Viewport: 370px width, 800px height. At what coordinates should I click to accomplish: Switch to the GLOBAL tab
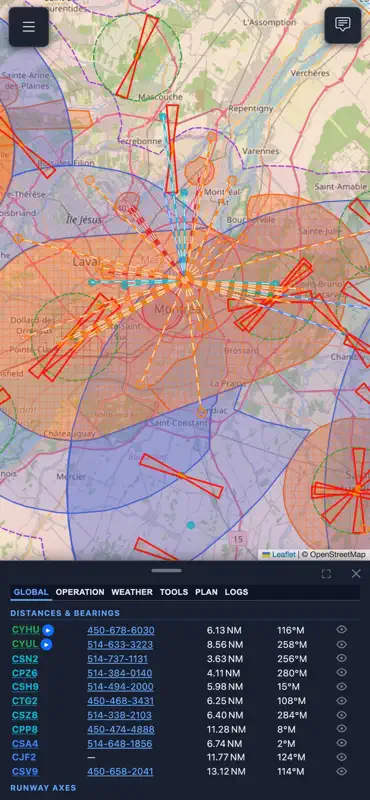coord(31,592)
